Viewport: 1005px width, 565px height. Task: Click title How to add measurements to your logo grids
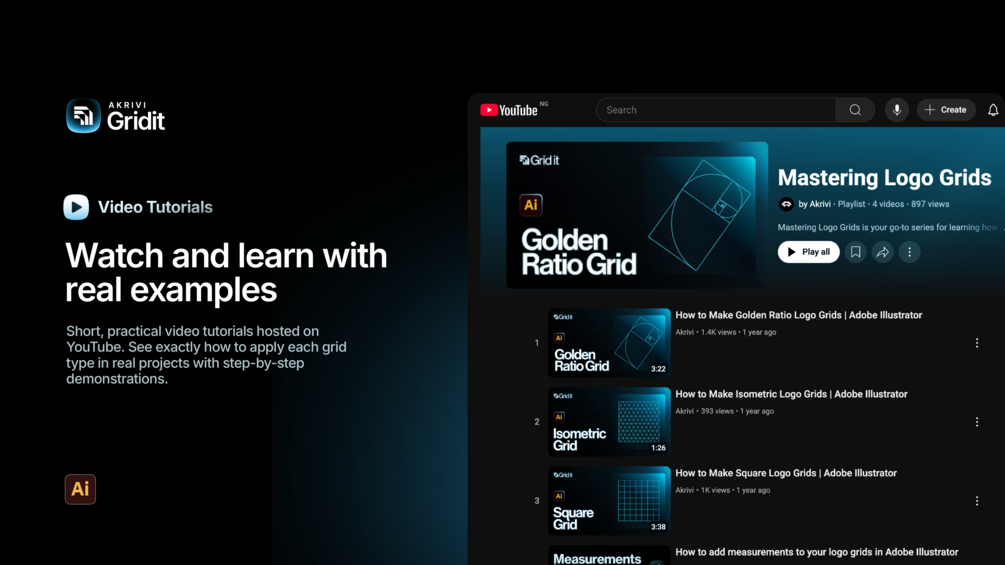[x=817, y=552]
